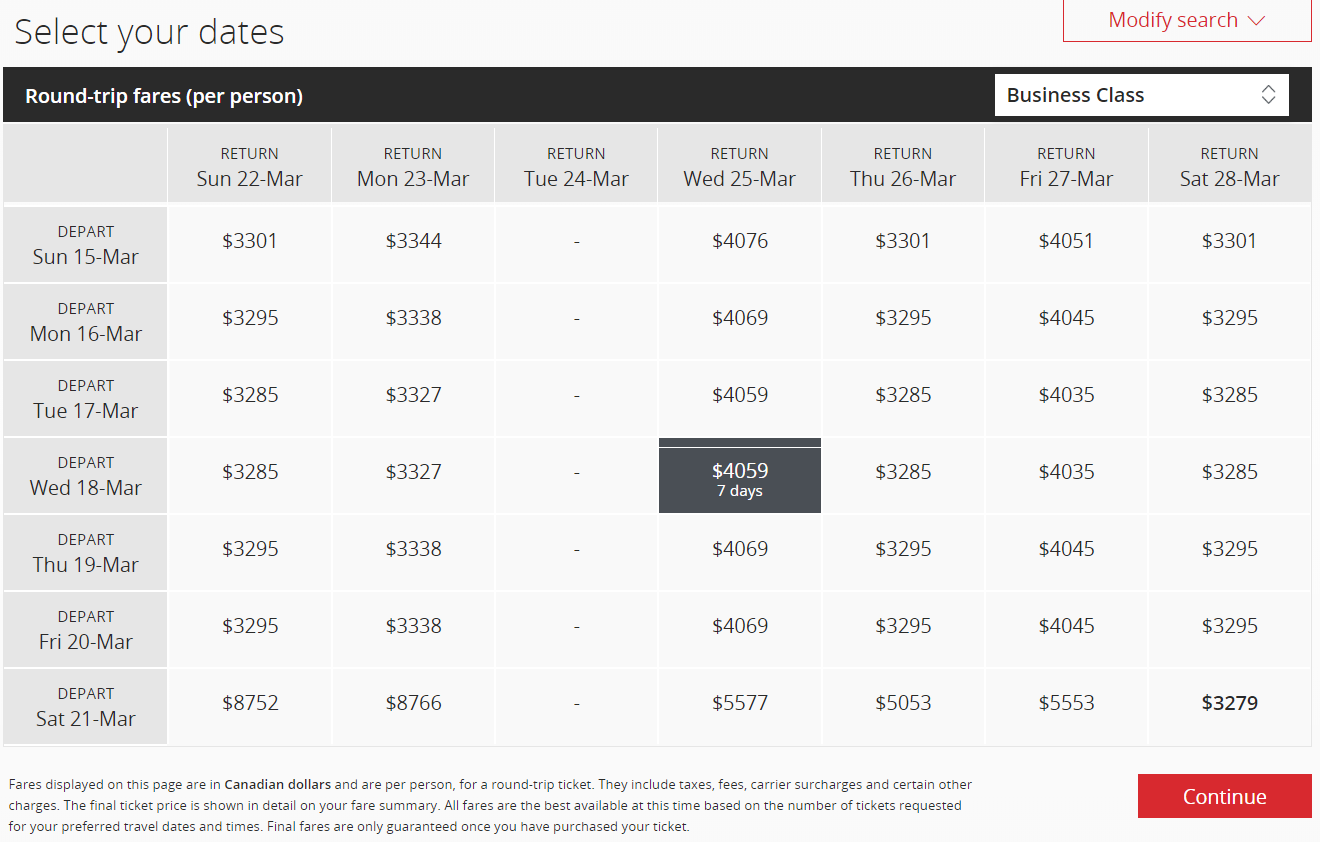Select the $3279 fare for Sat 21-Mar
Image resolution: width=1320 pixels, height=842 pixels.
click(x=1229, y=703)
